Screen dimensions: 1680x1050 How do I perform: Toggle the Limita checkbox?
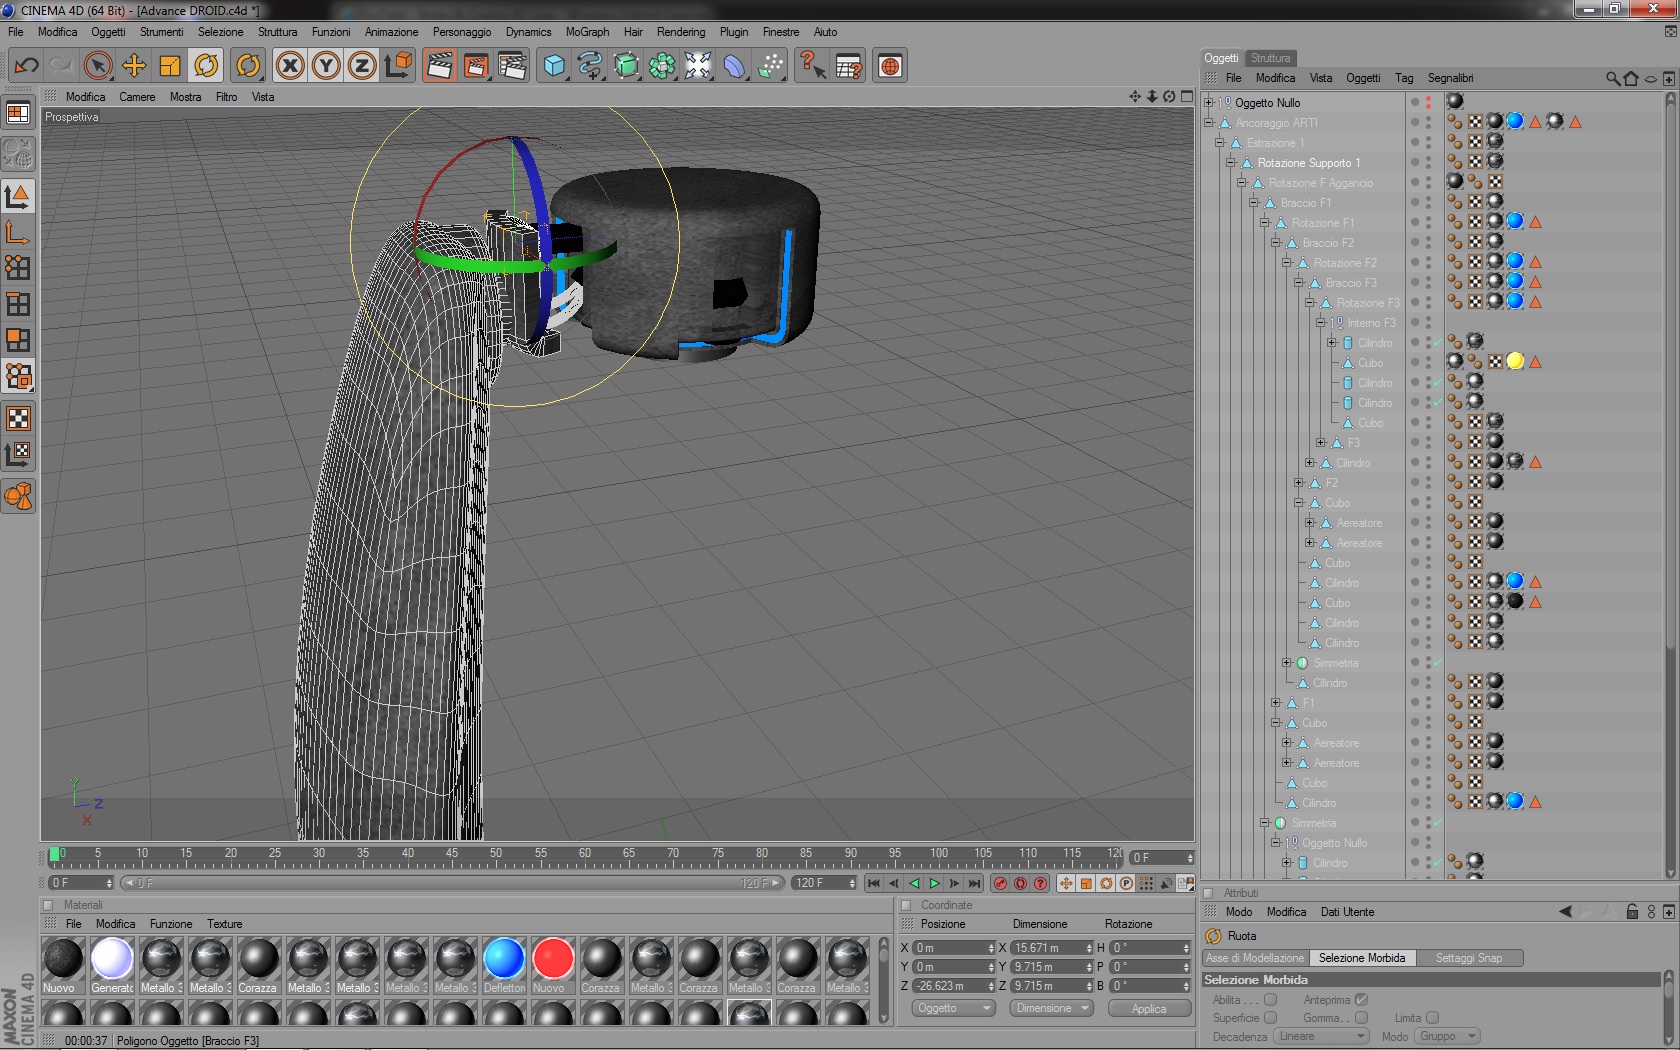pos(1432,1018)
